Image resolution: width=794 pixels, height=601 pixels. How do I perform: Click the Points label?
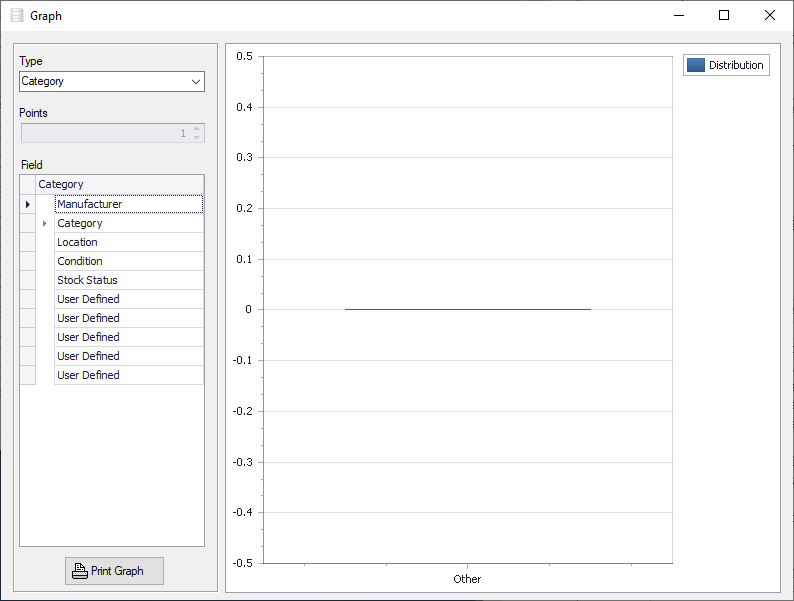pyautogui.click(x=33, y=113)
